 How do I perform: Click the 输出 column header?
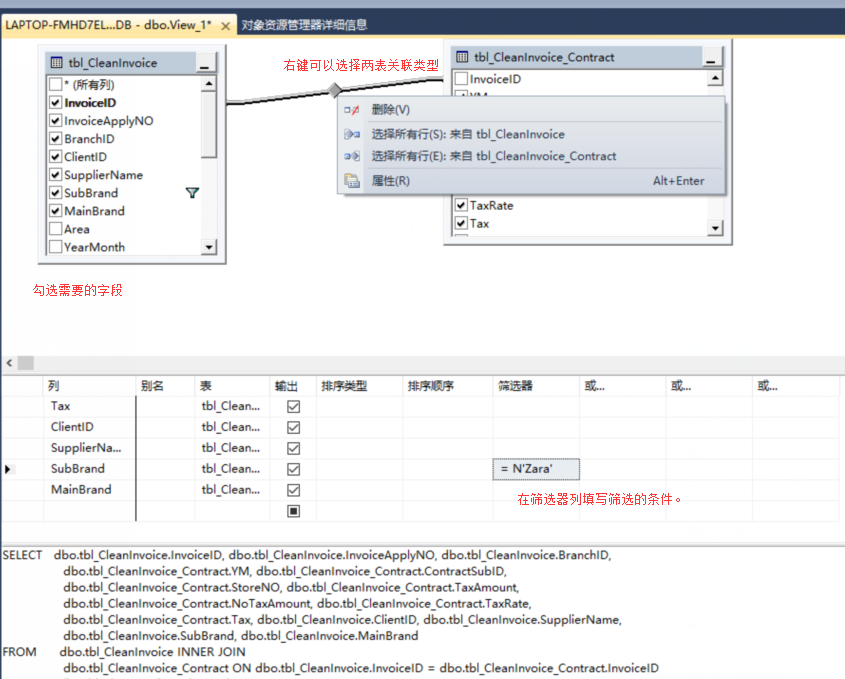[293, 386]
